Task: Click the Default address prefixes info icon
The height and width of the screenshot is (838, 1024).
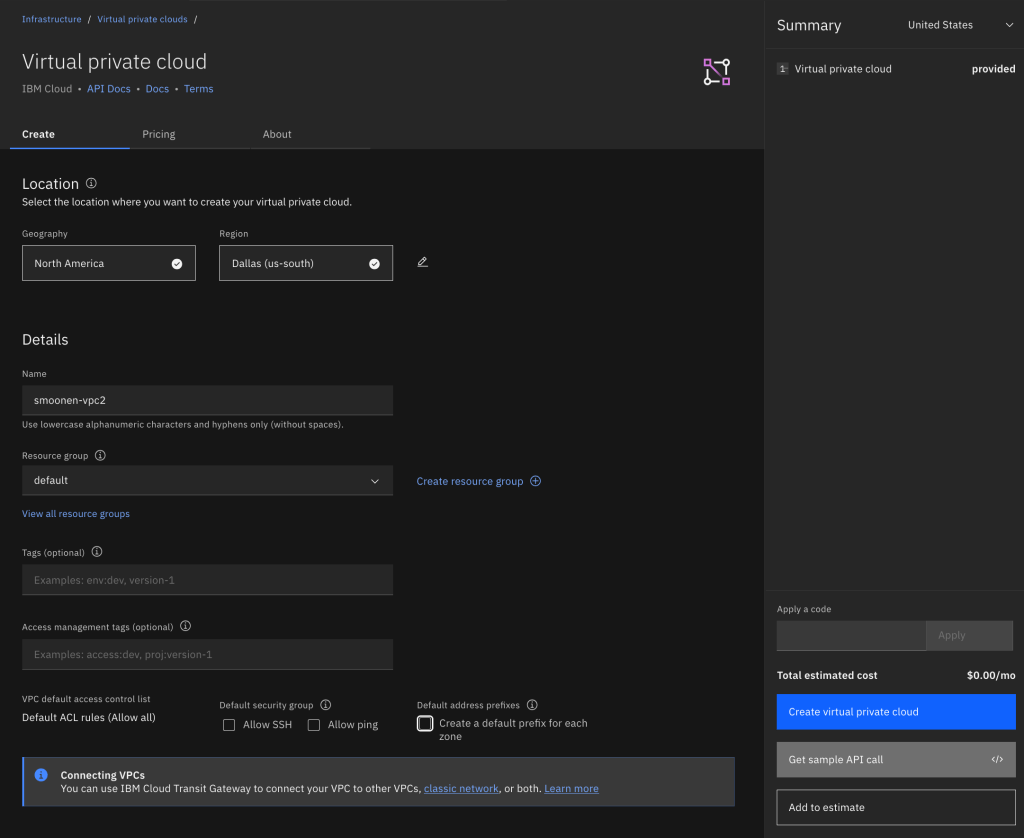Action: [x=532, y=705]
